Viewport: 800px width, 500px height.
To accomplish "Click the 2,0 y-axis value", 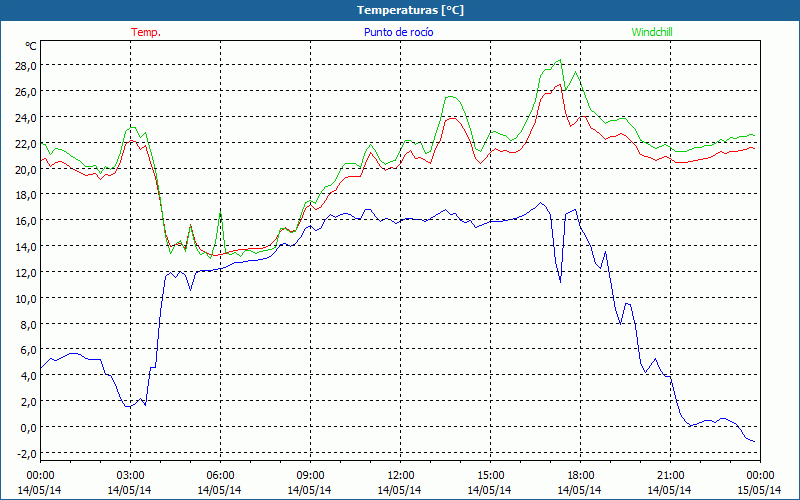I will pos(28,402).
